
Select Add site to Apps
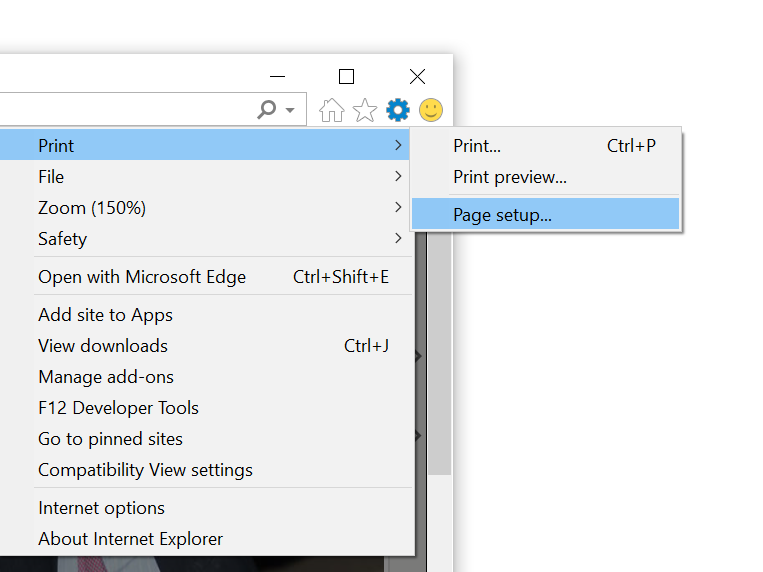[x=206, y=314]
